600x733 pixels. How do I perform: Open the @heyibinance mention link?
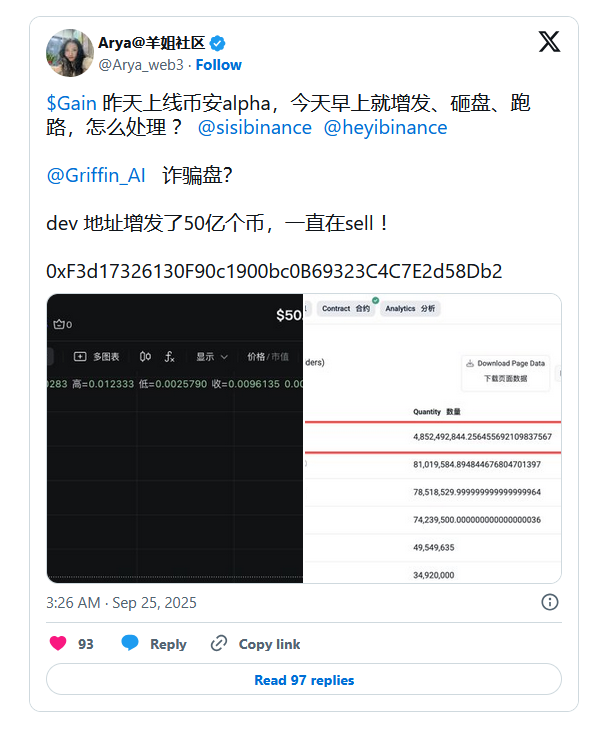385,128
